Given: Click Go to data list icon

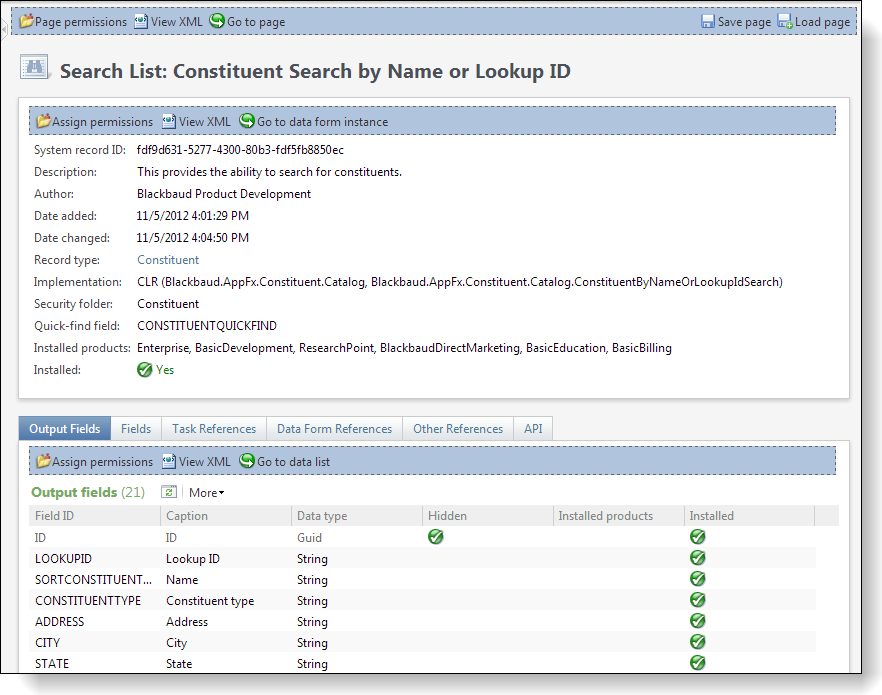Looking at the screenshot, I should click(247, 461).
